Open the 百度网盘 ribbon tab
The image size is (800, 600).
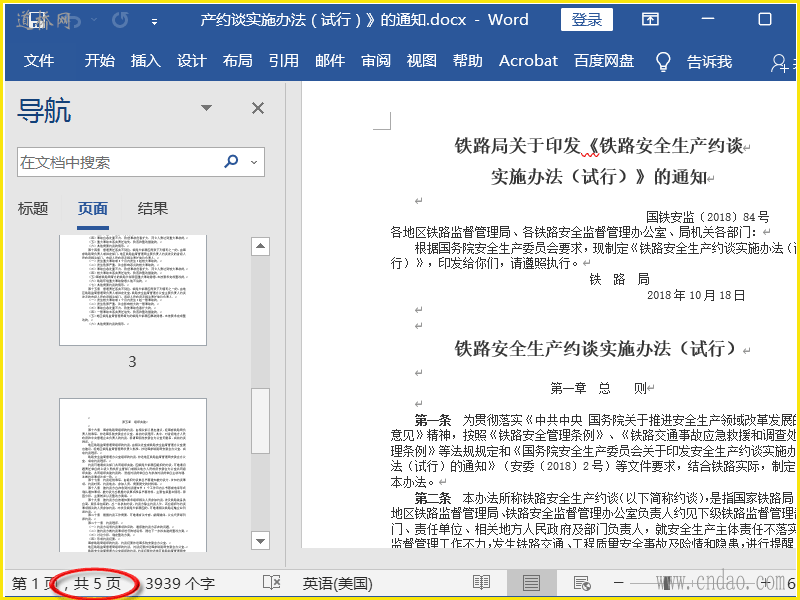click(604, 61)
